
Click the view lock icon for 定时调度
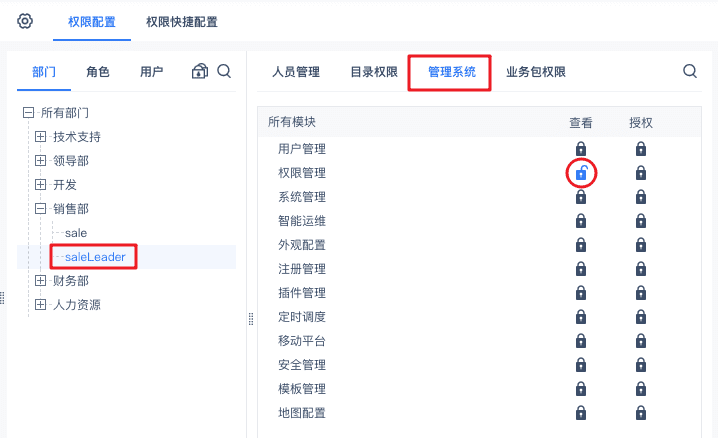pos(581,317)
